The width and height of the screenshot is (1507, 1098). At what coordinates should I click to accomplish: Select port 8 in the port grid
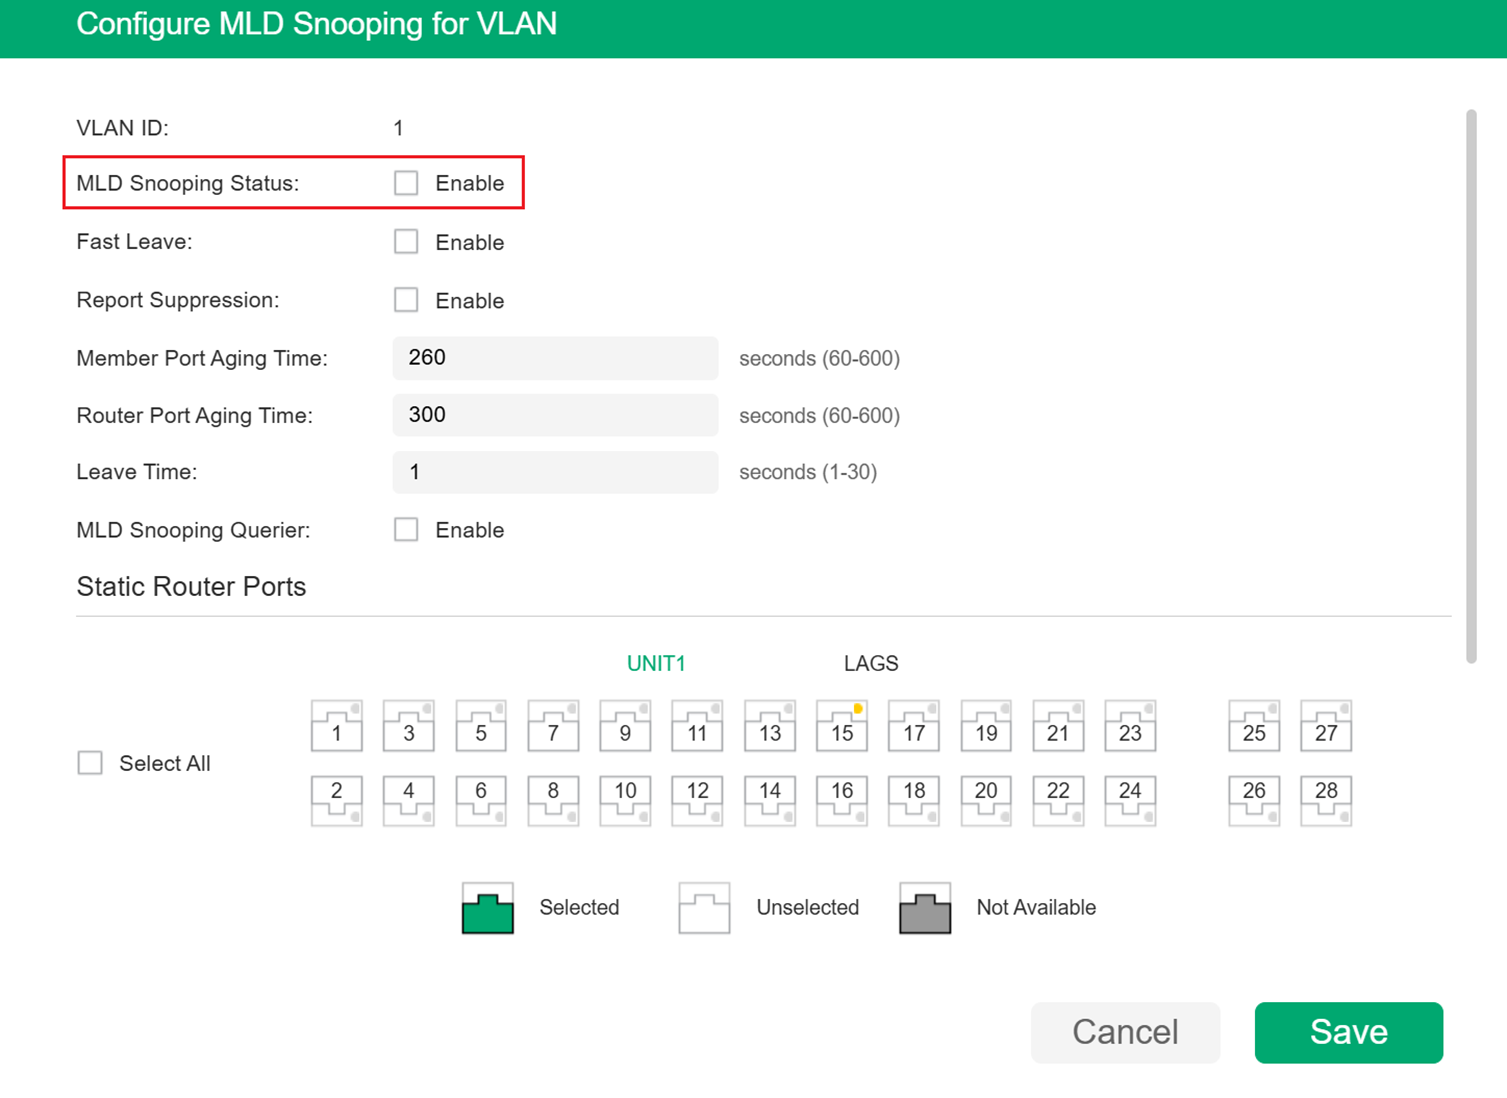point(553,800)
